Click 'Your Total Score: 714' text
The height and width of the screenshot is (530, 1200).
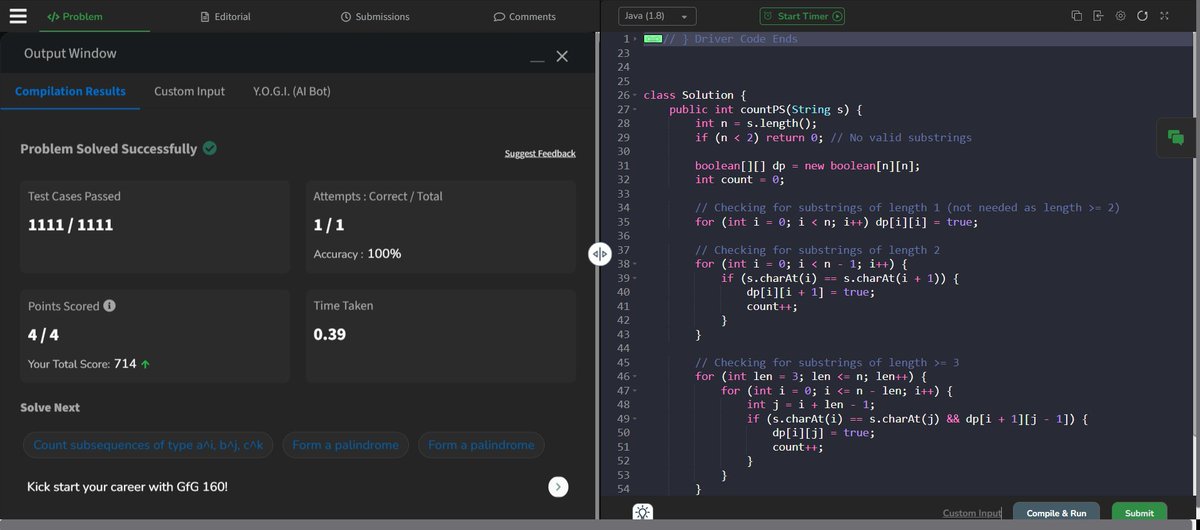(x=89, y=364)
